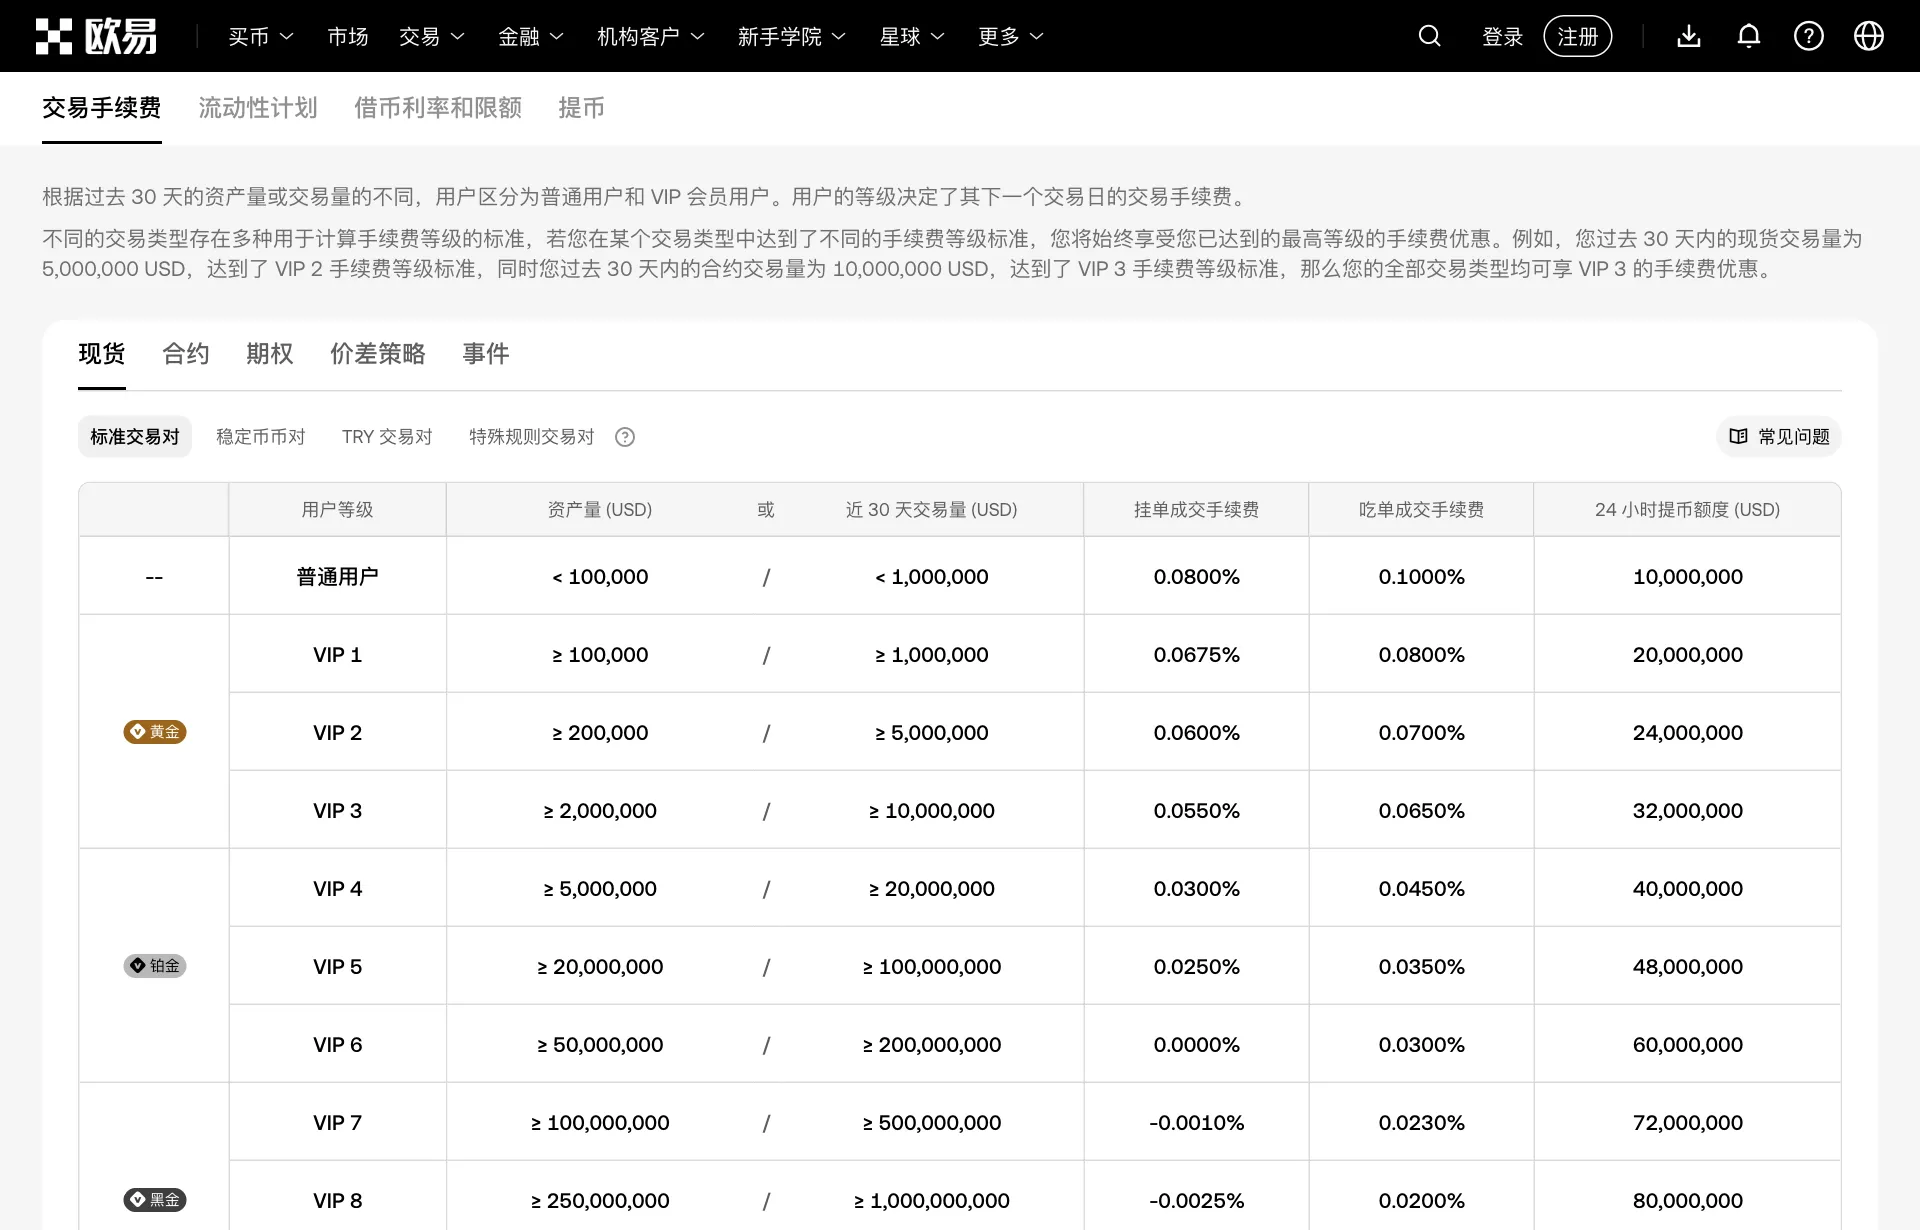Open the 常见问题 FAQ button
Image resolution: width=1920 pixels, height=1230 pixels.
click(1780, 437)
